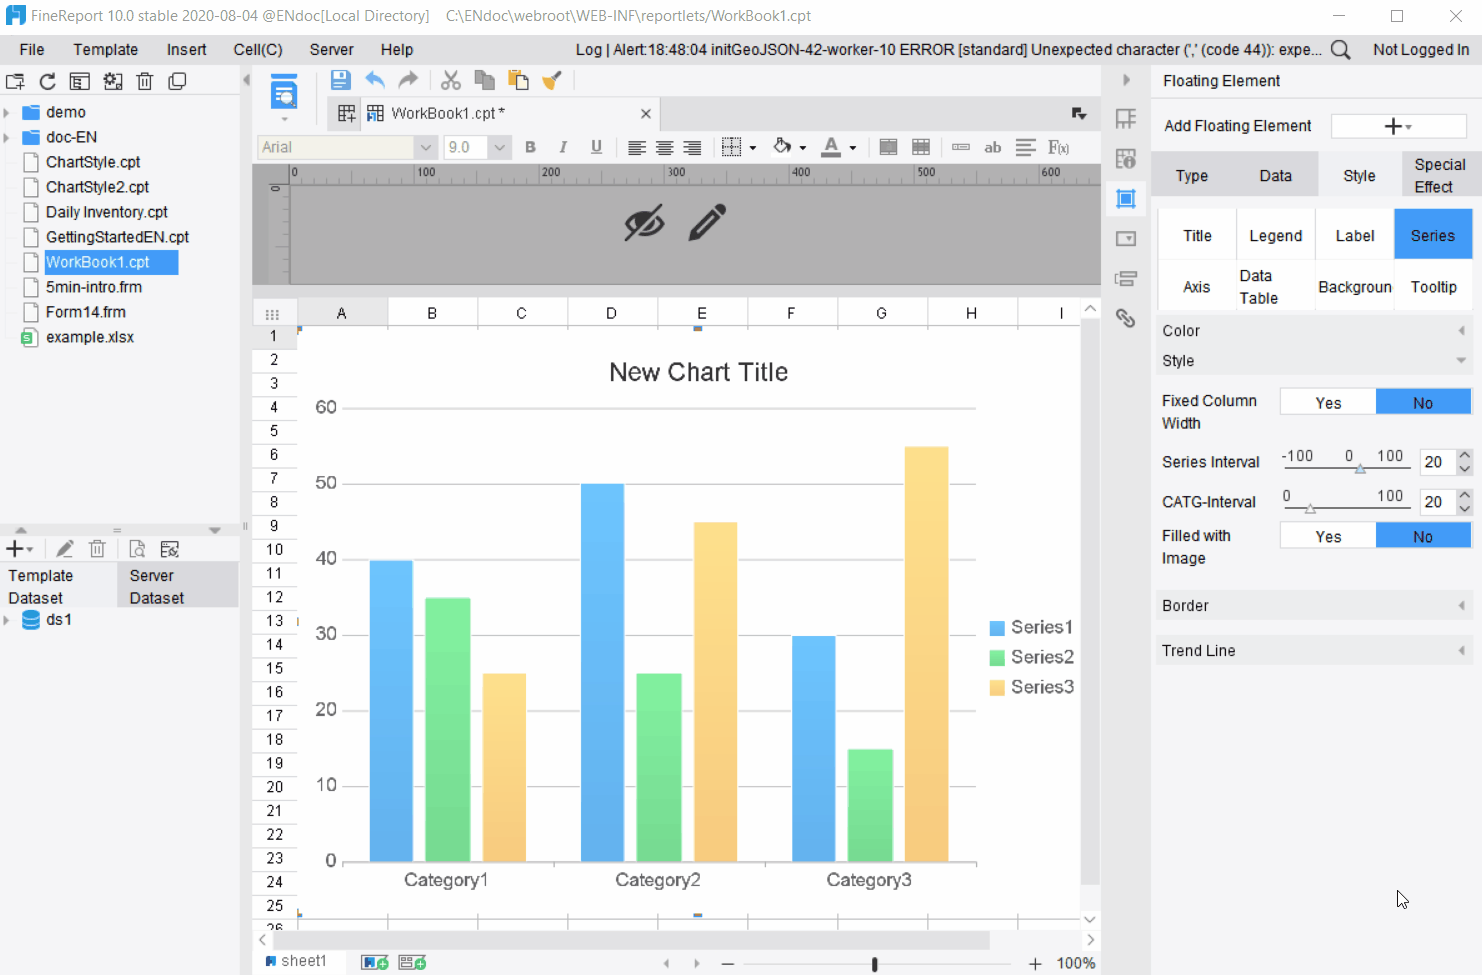Open the Insert menu

pos(186,50)
